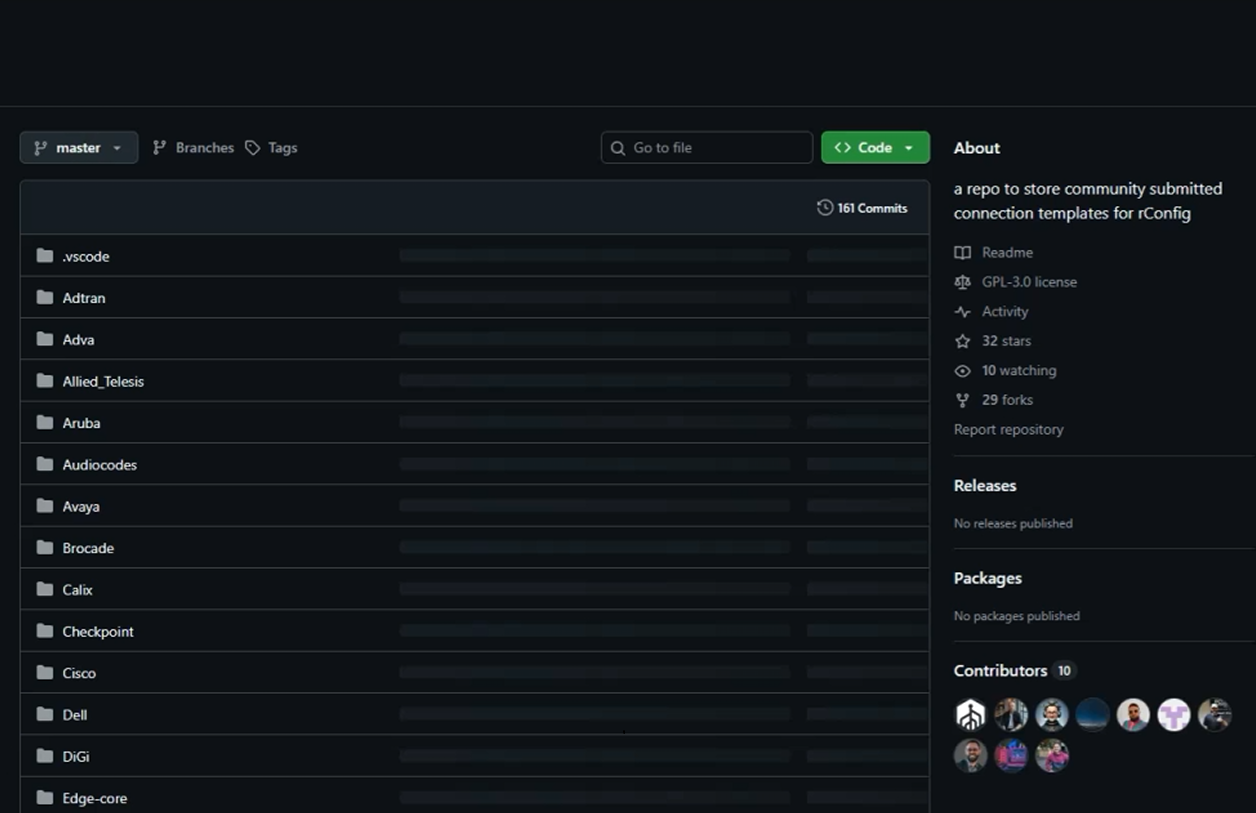1256x813 pixels.
Task: Click the eye icon beside 10 watching
Action: pos(962,371)
